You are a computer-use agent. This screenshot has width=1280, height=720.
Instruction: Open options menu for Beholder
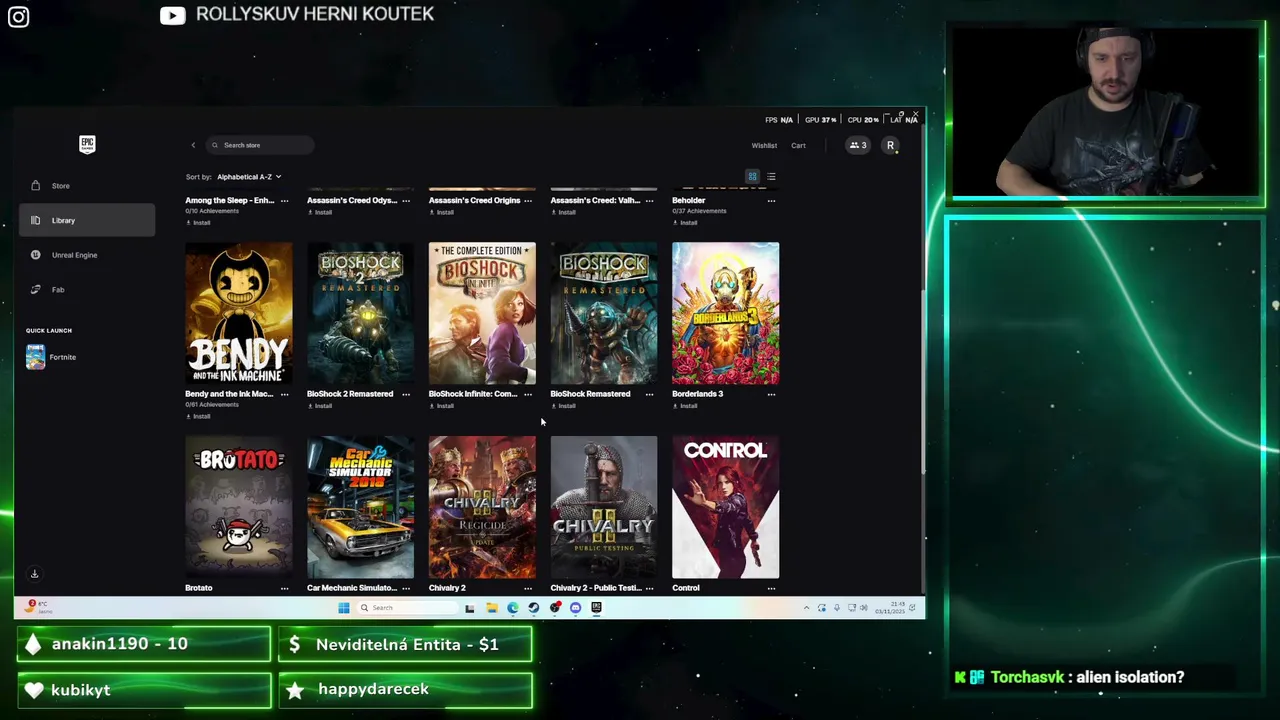coord(771,201)
